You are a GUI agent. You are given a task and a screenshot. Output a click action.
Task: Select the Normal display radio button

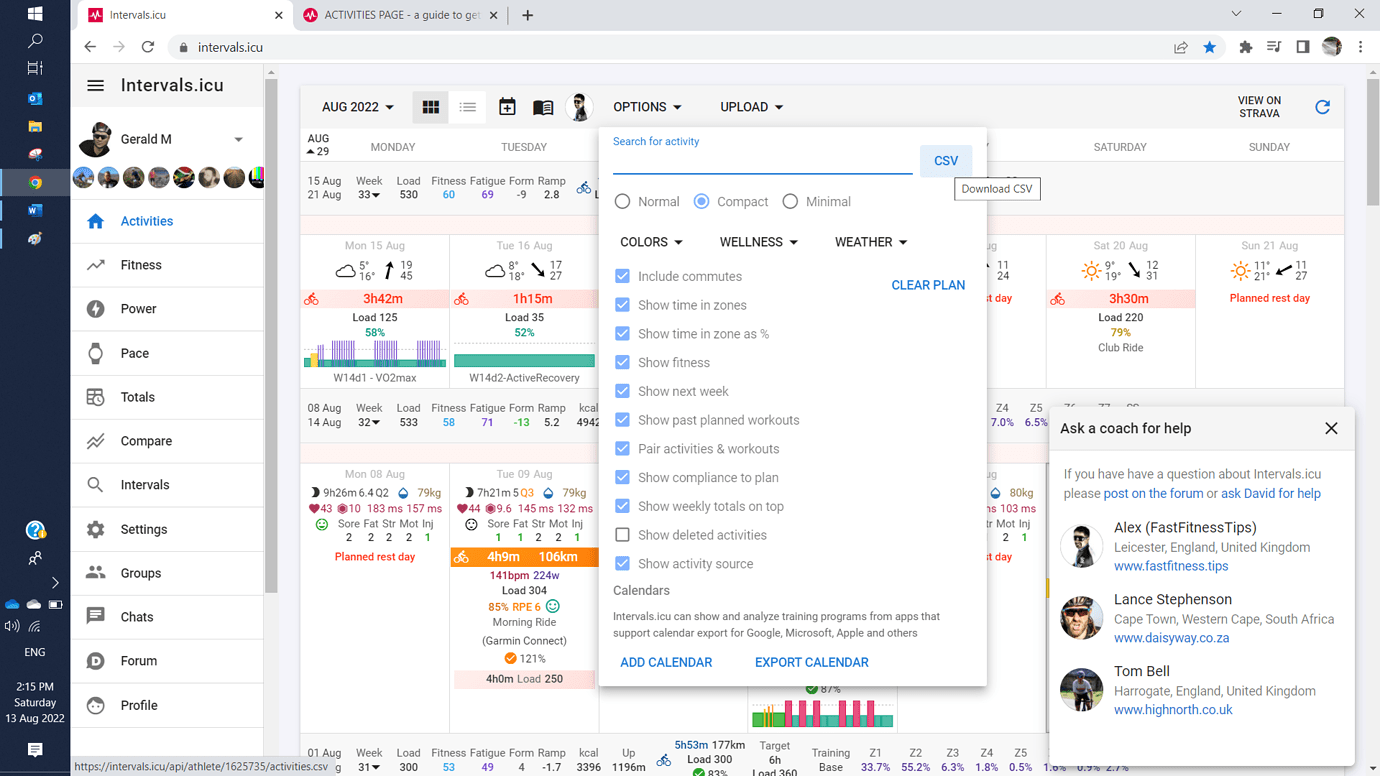[x=623, y=202]
